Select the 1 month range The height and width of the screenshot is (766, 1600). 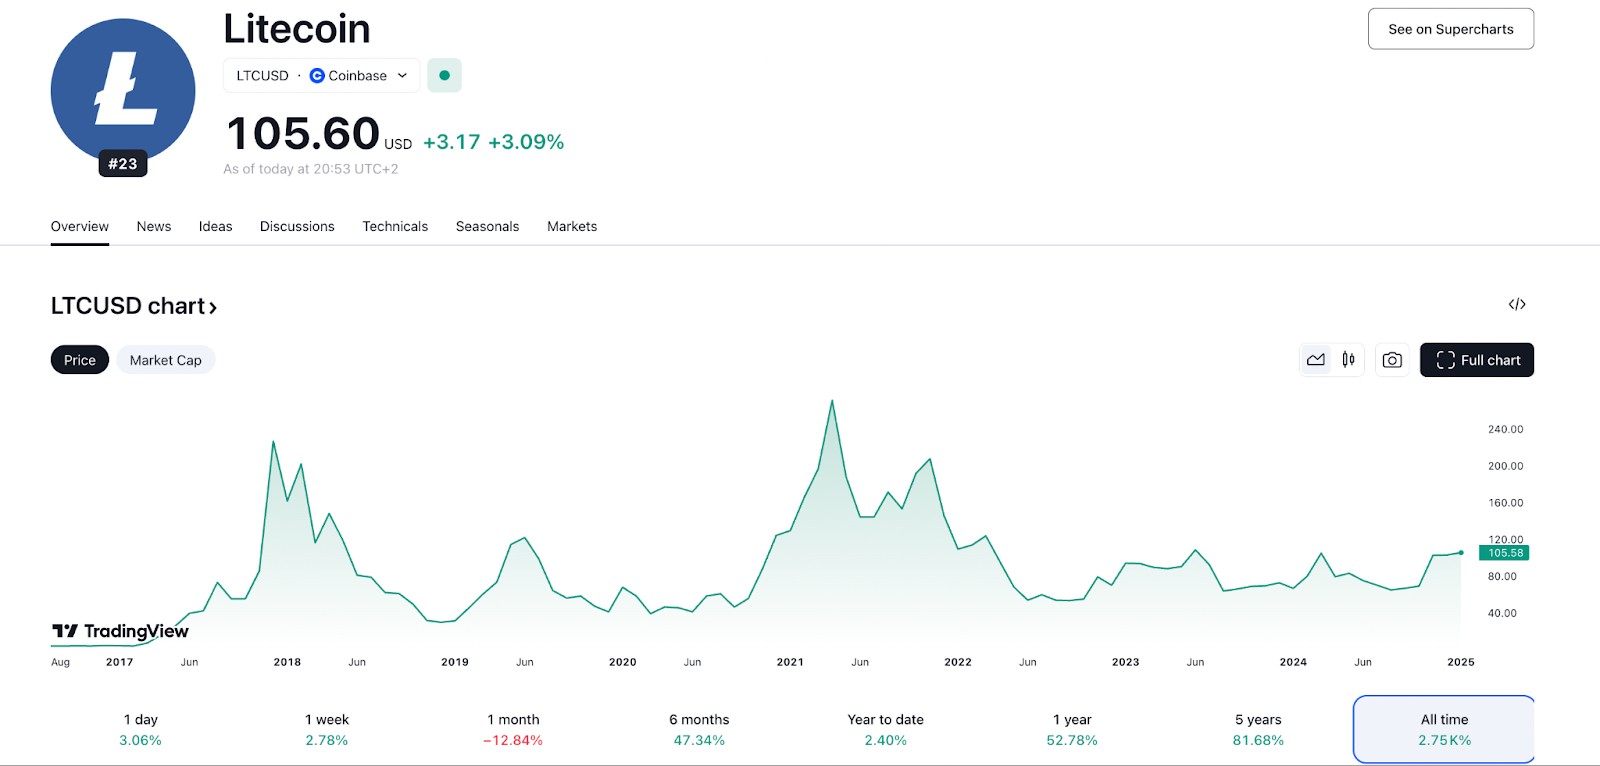coord(513,730)
